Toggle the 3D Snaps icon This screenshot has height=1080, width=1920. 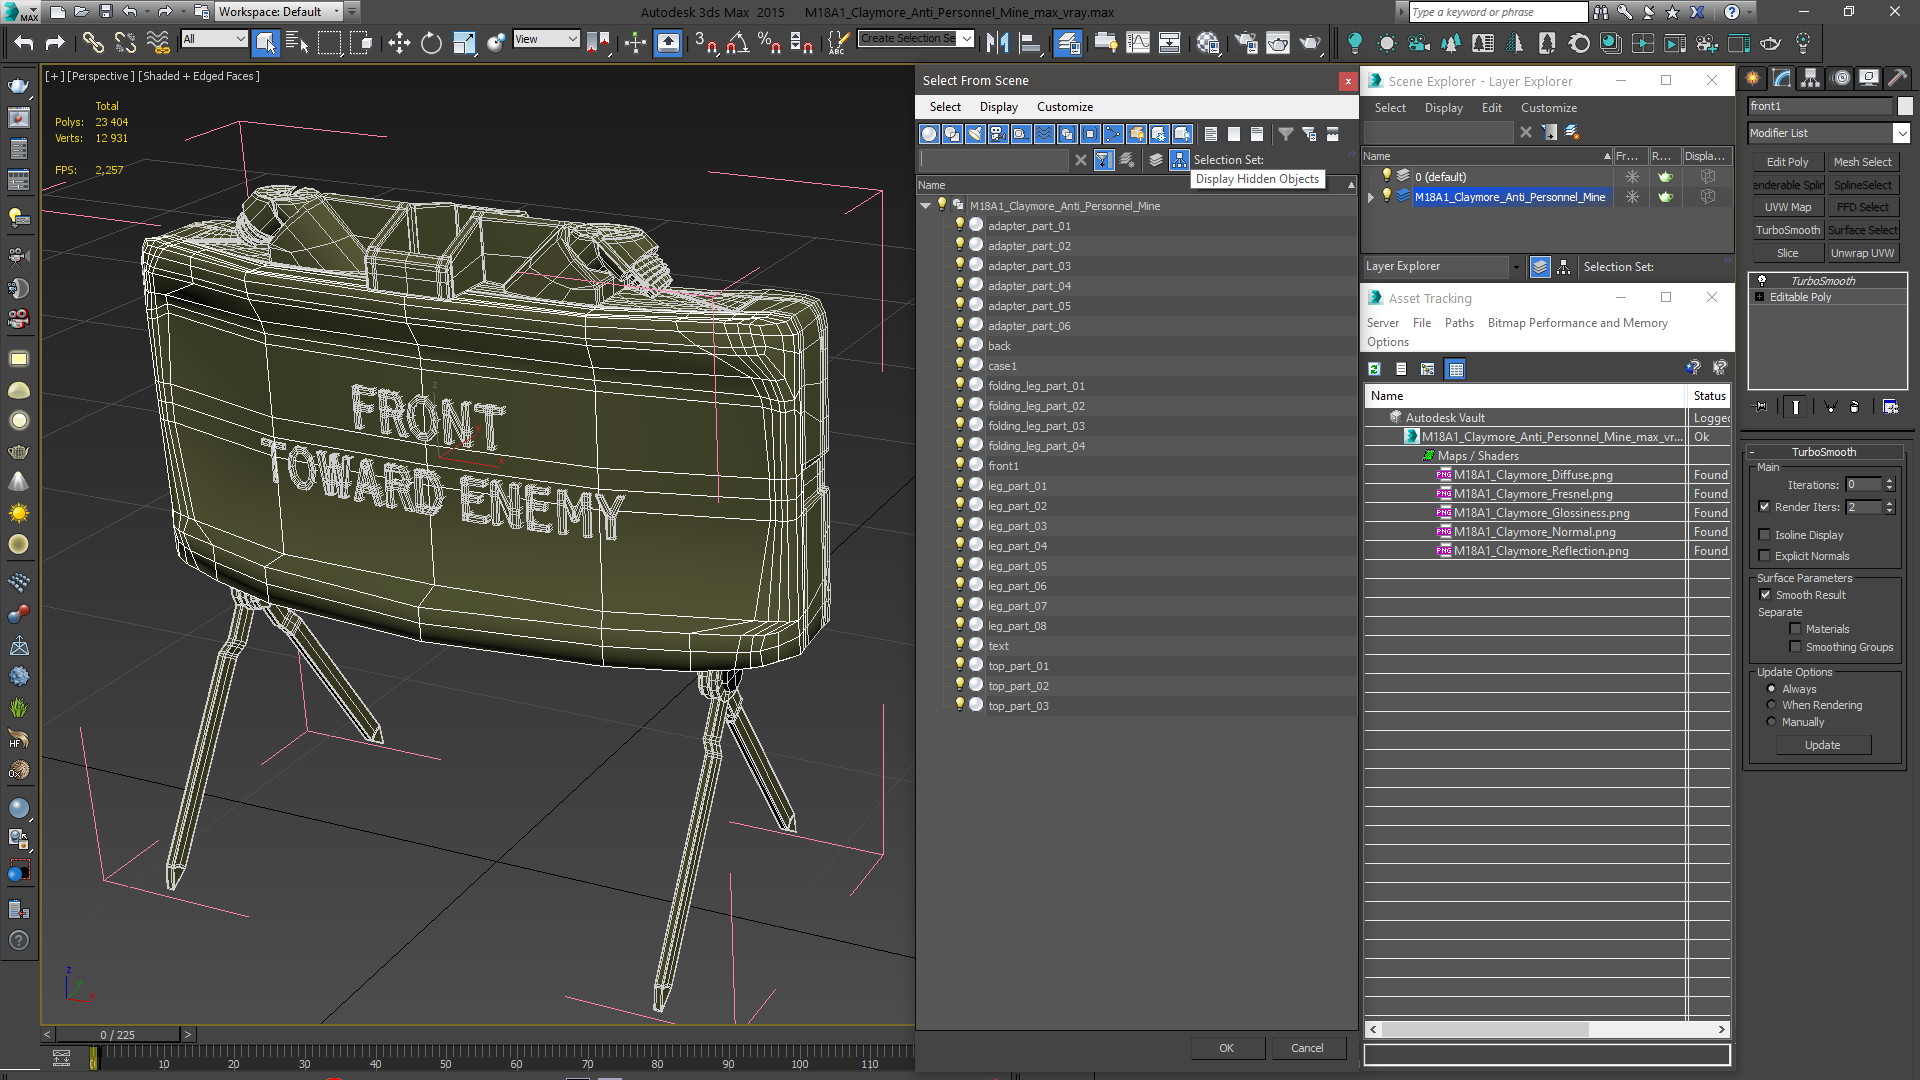[x=706, y=42]
